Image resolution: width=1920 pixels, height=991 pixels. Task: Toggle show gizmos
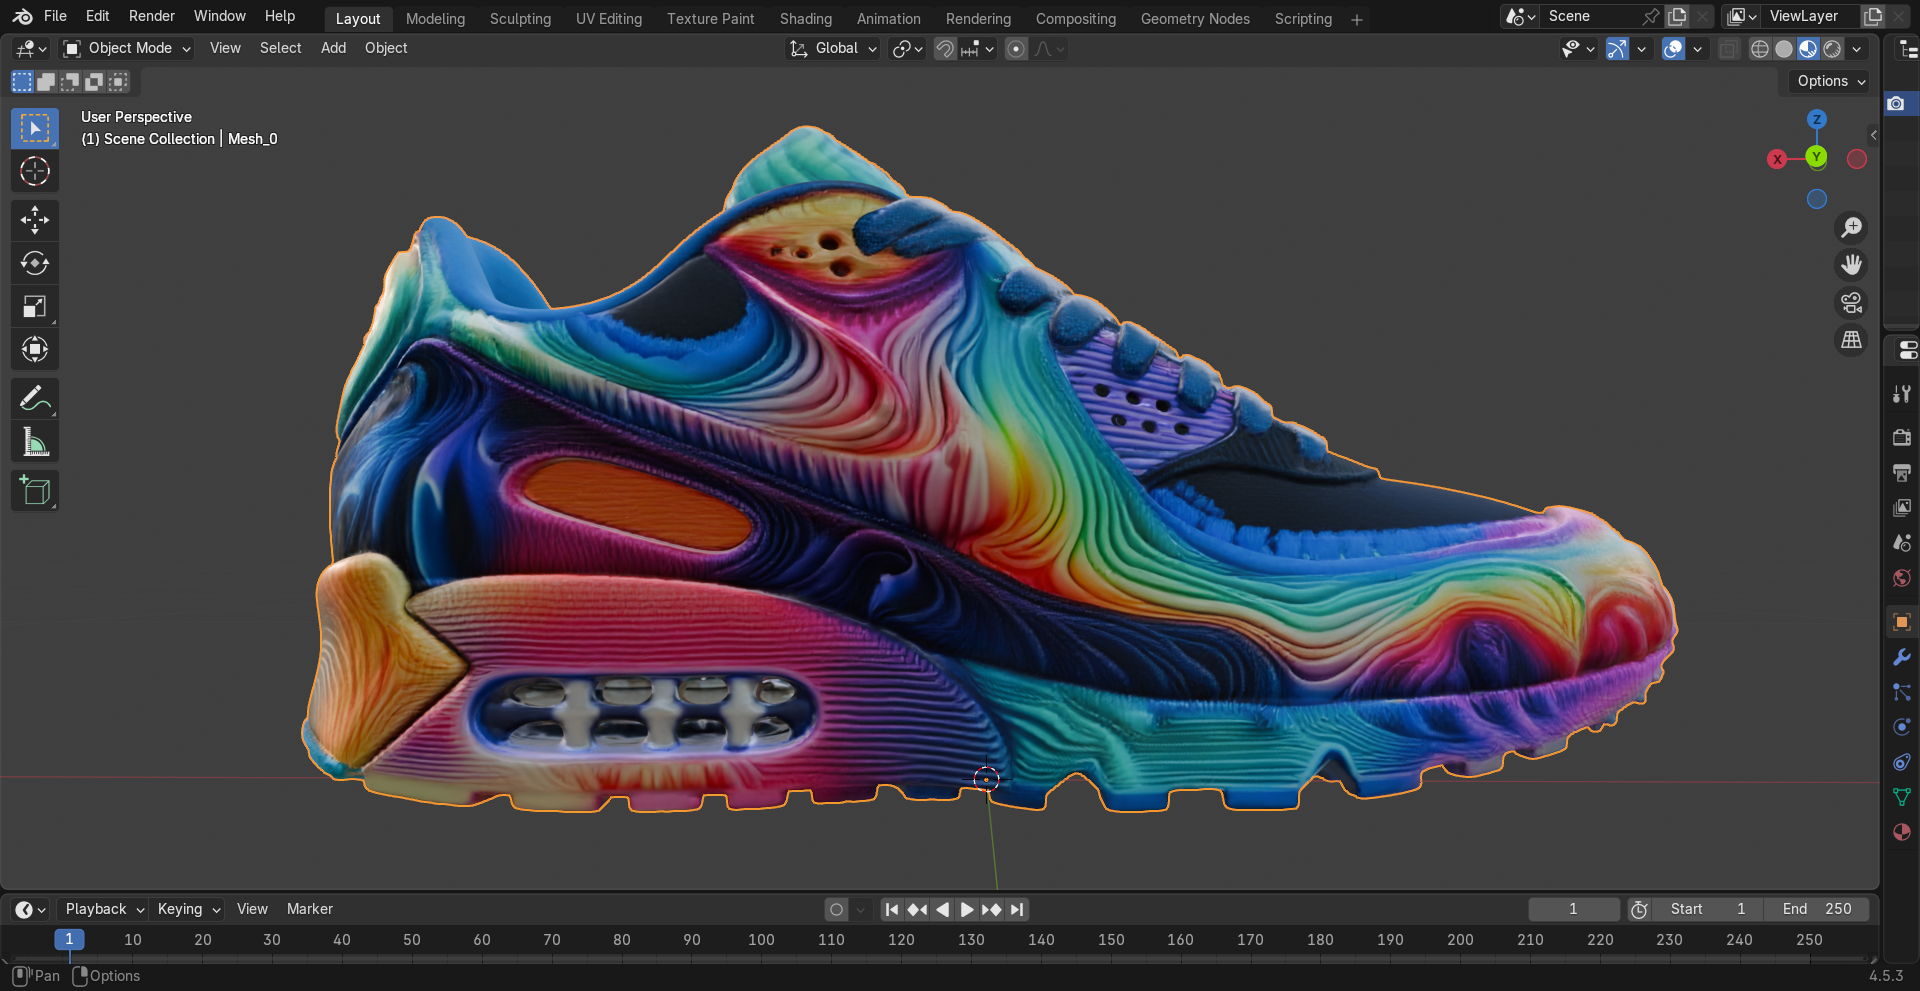pyautogui.click(x=1617, y=48)
